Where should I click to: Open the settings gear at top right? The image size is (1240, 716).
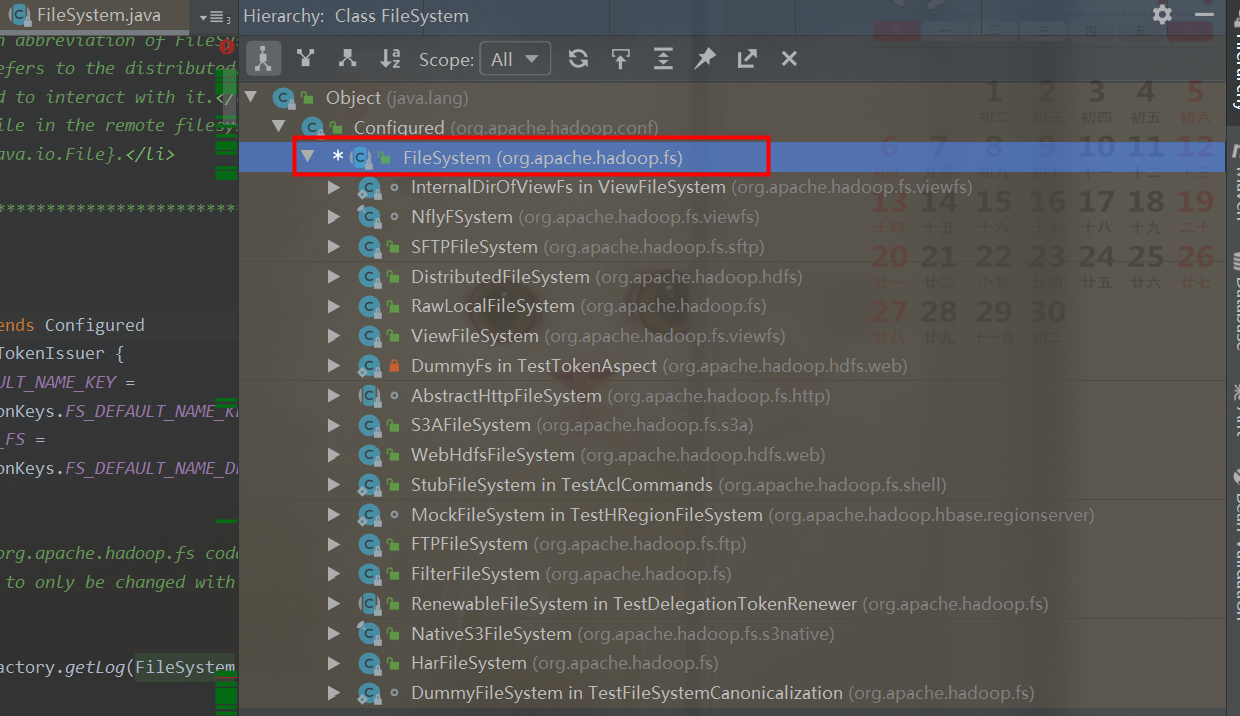coord(1161,15)
